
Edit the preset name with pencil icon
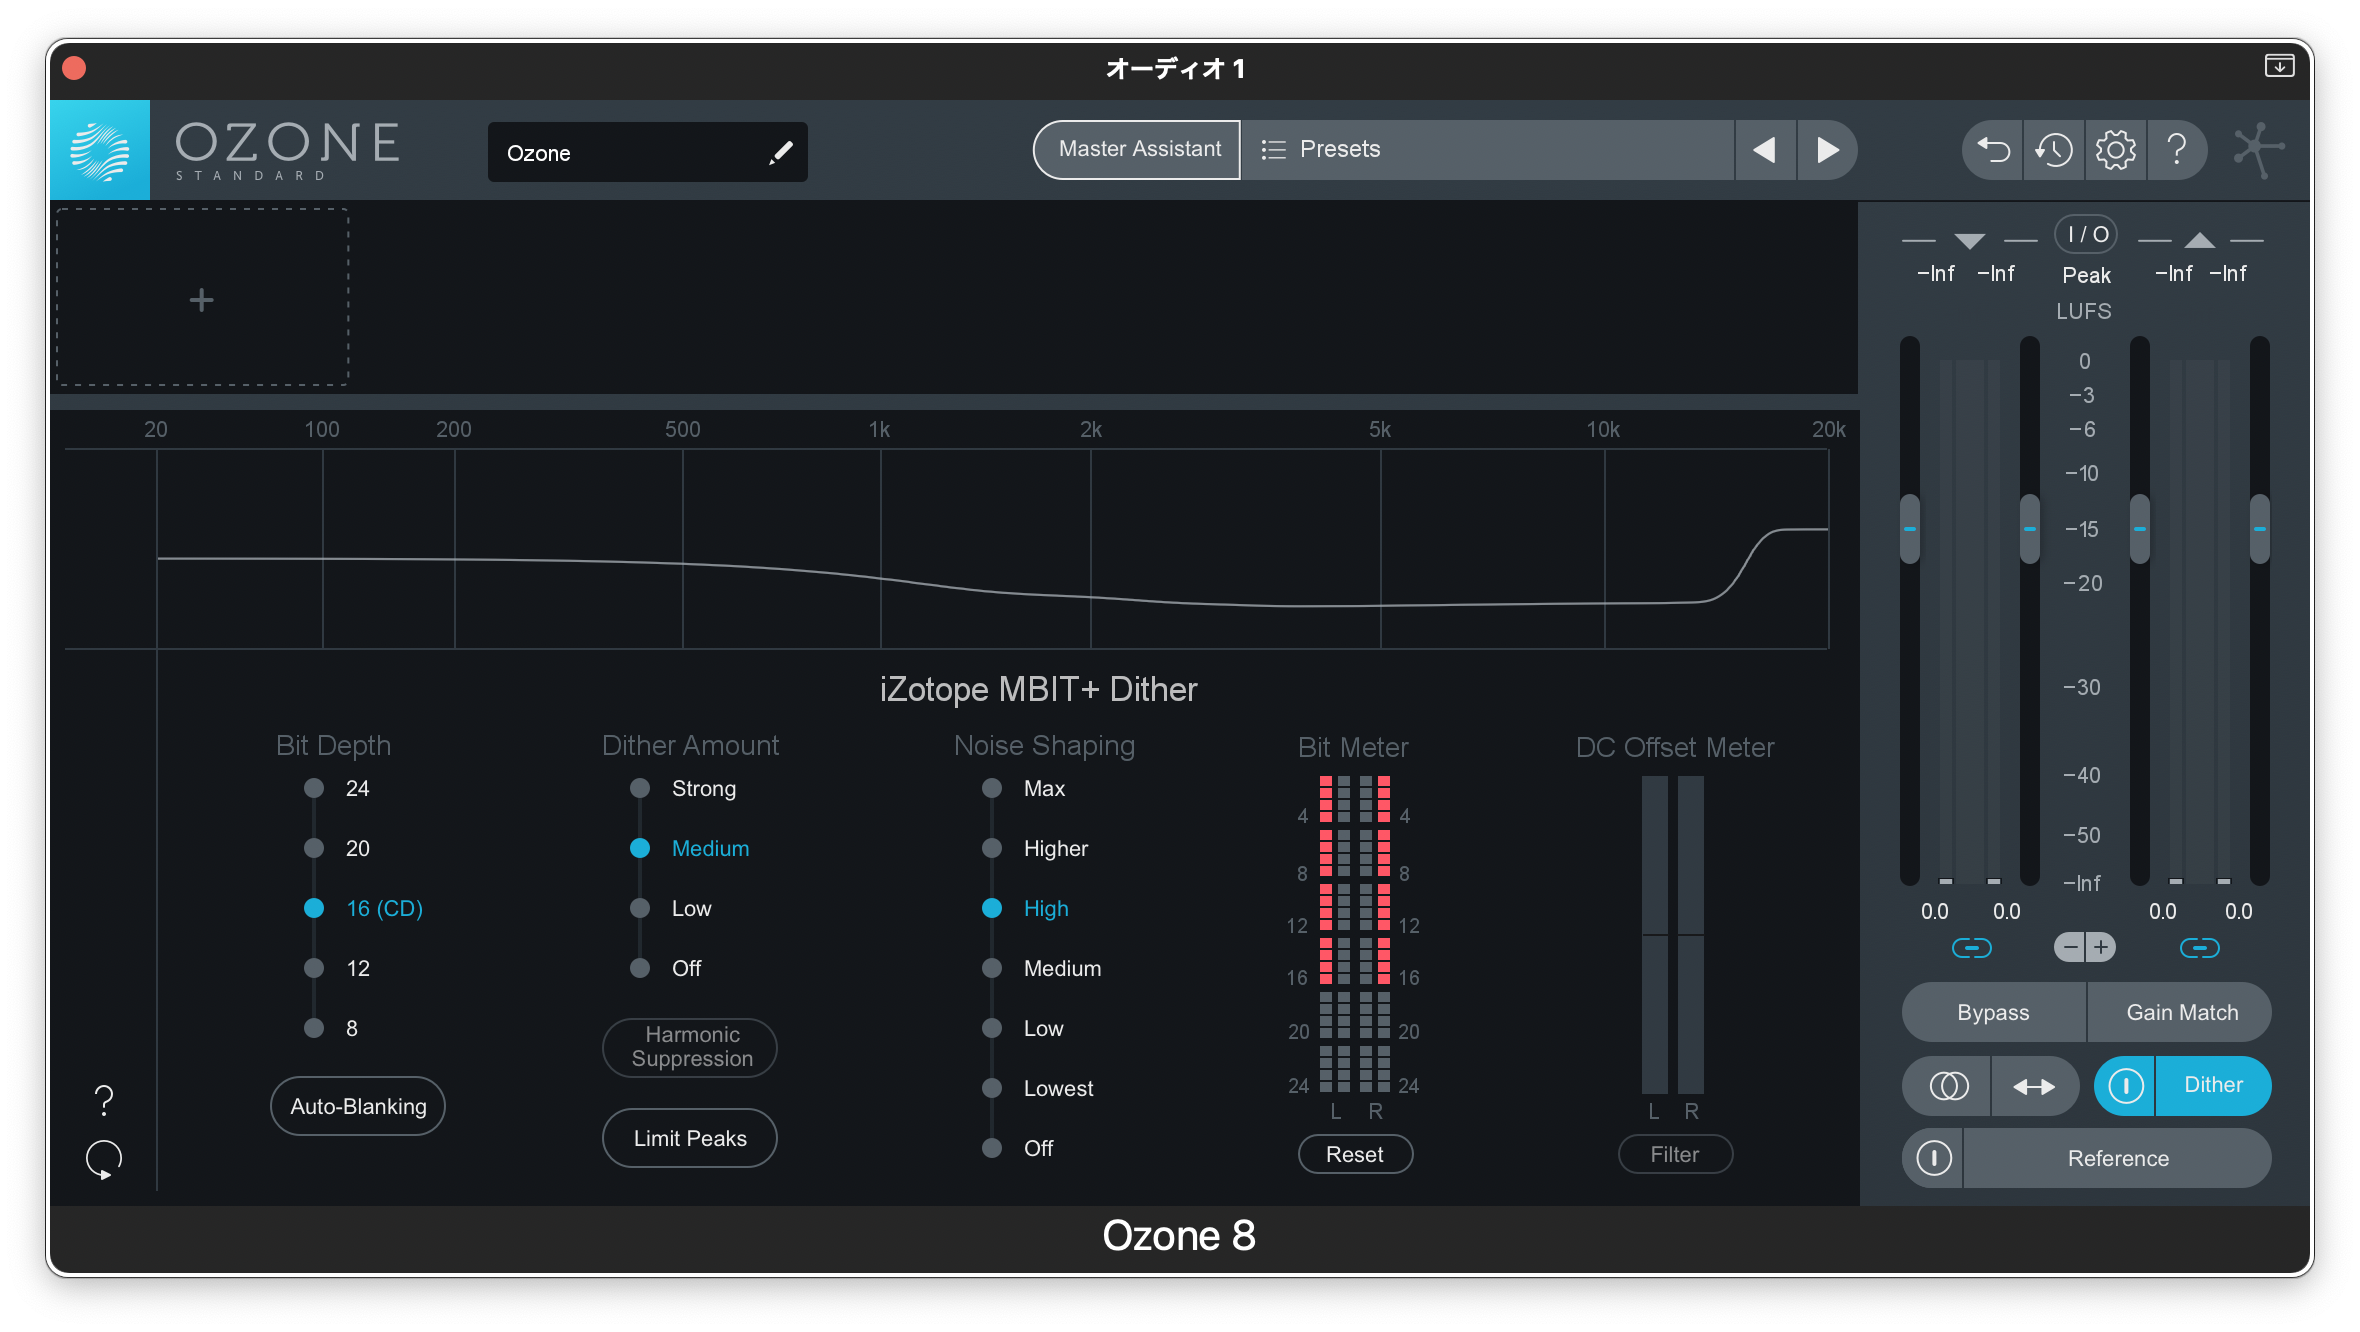coord(781,152)
